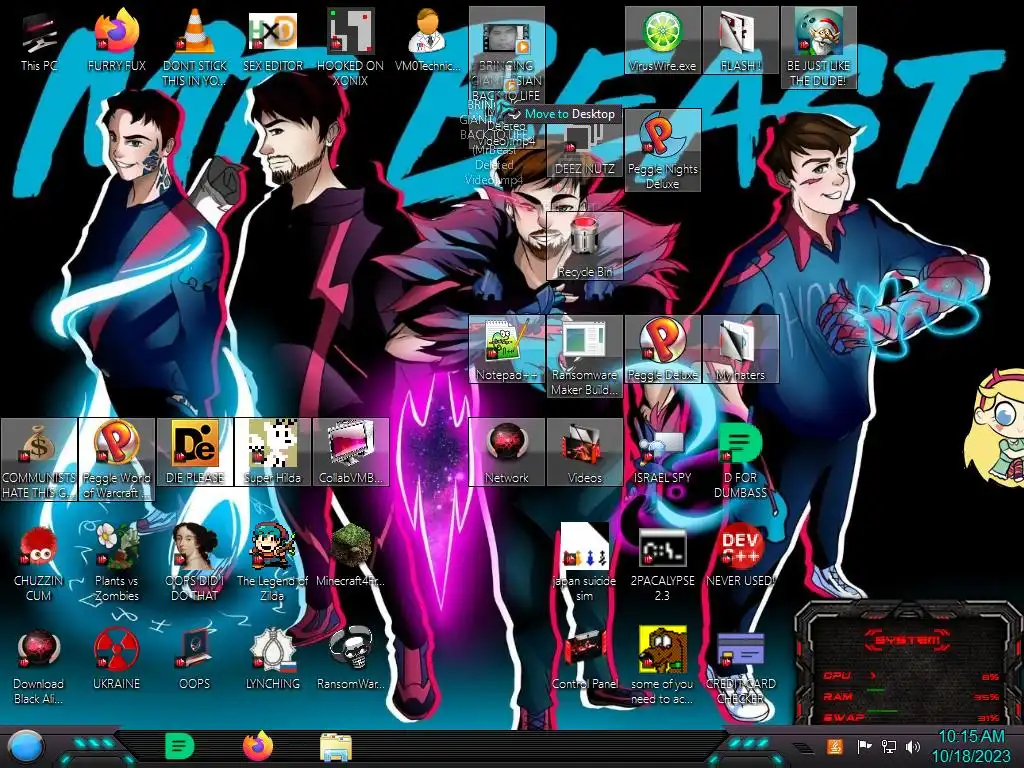The width and height of the screenshot is (1024, 768).
Task: Click the Peggle Deluxe shortcut
Action: [x=662, y=349]
